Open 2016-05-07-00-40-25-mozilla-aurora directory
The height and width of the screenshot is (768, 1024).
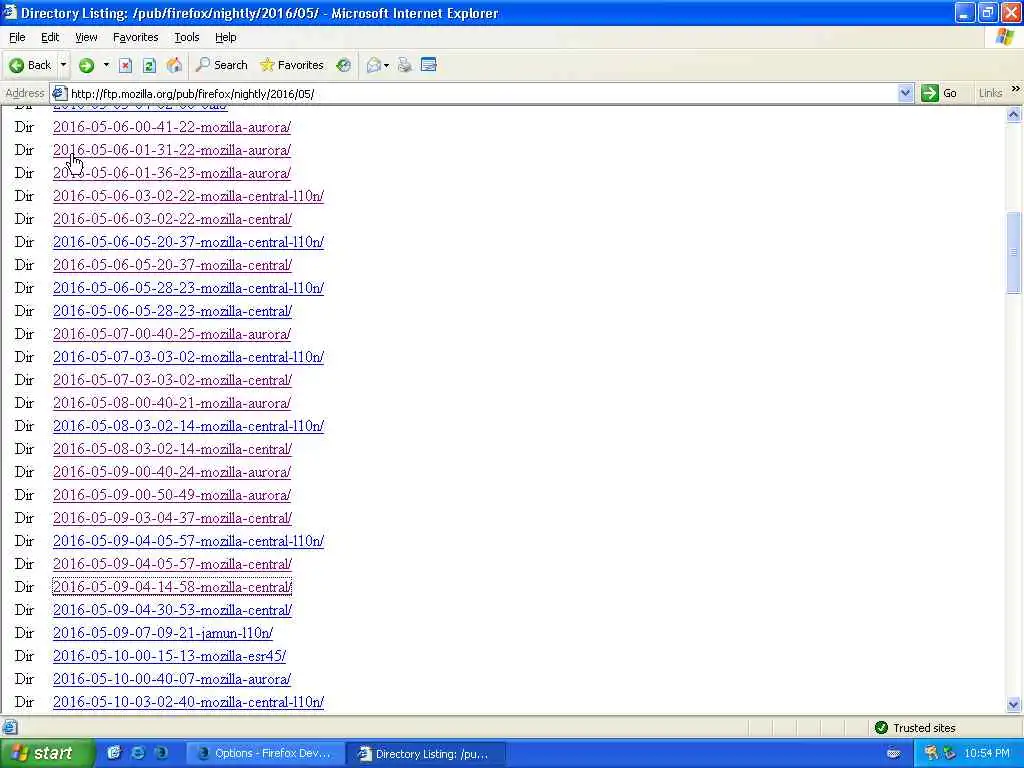pyautogui.click(x=172, y=334)
